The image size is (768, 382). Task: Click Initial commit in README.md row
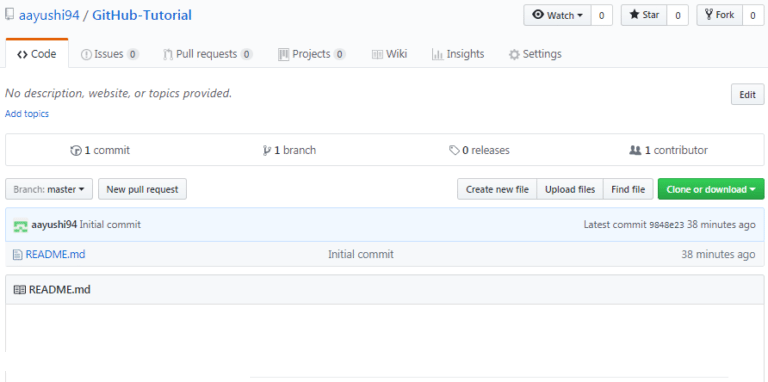coord(361,255)
